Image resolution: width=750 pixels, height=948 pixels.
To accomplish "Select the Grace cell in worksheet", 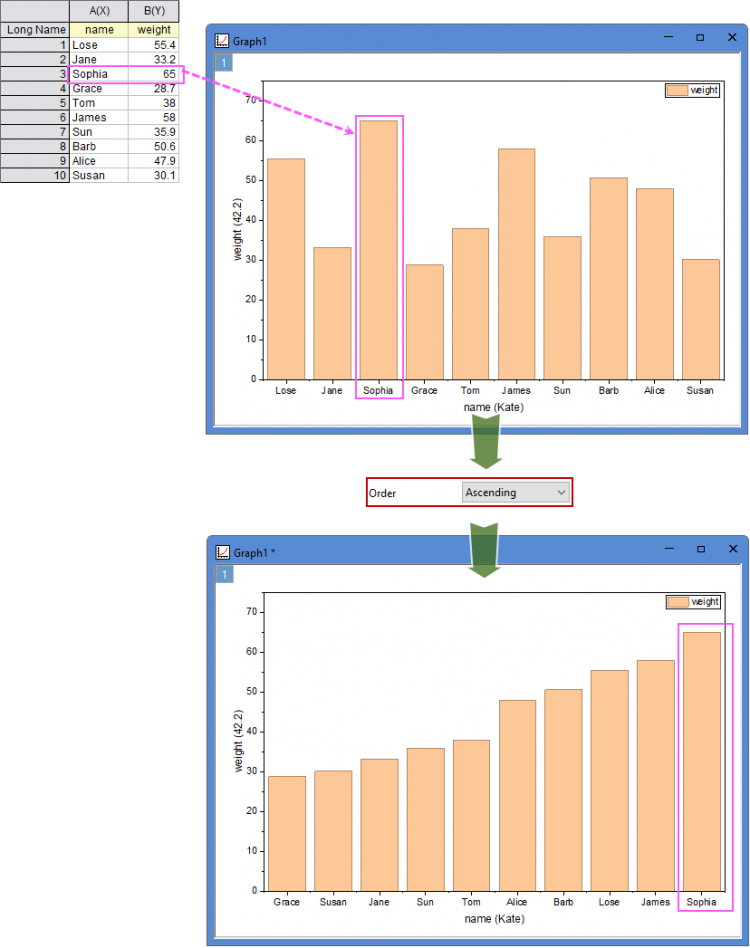I will (99, 88).
